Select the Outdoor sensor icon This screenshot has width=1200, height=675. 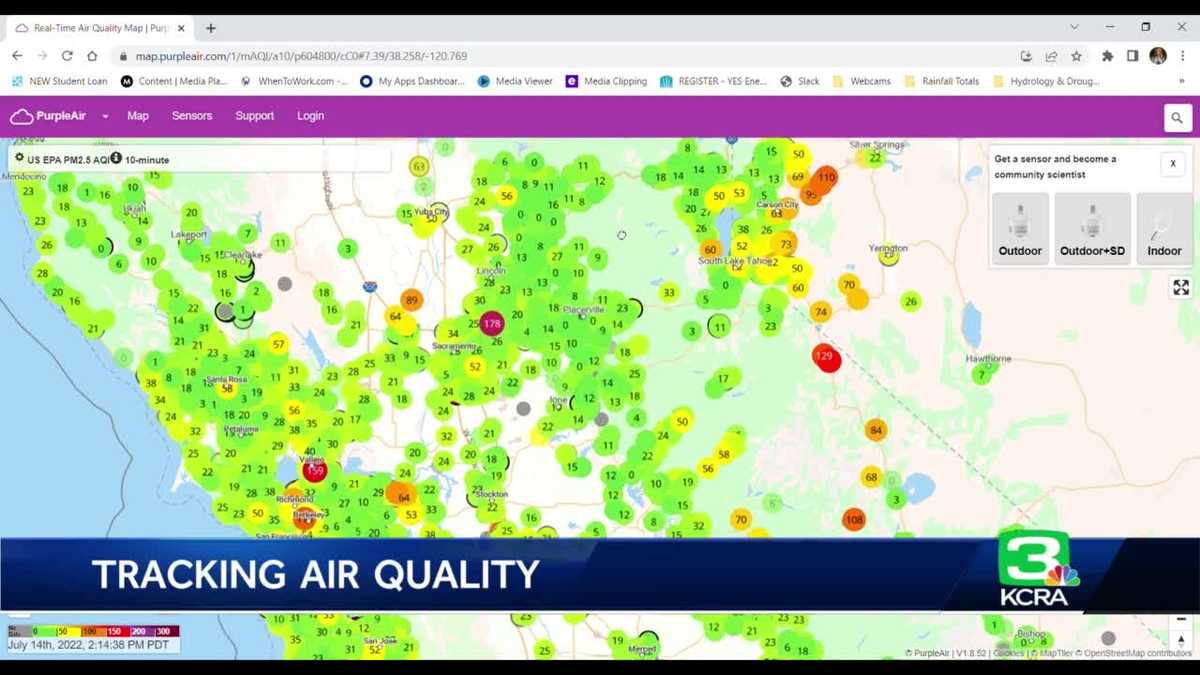click(1019, 227)
